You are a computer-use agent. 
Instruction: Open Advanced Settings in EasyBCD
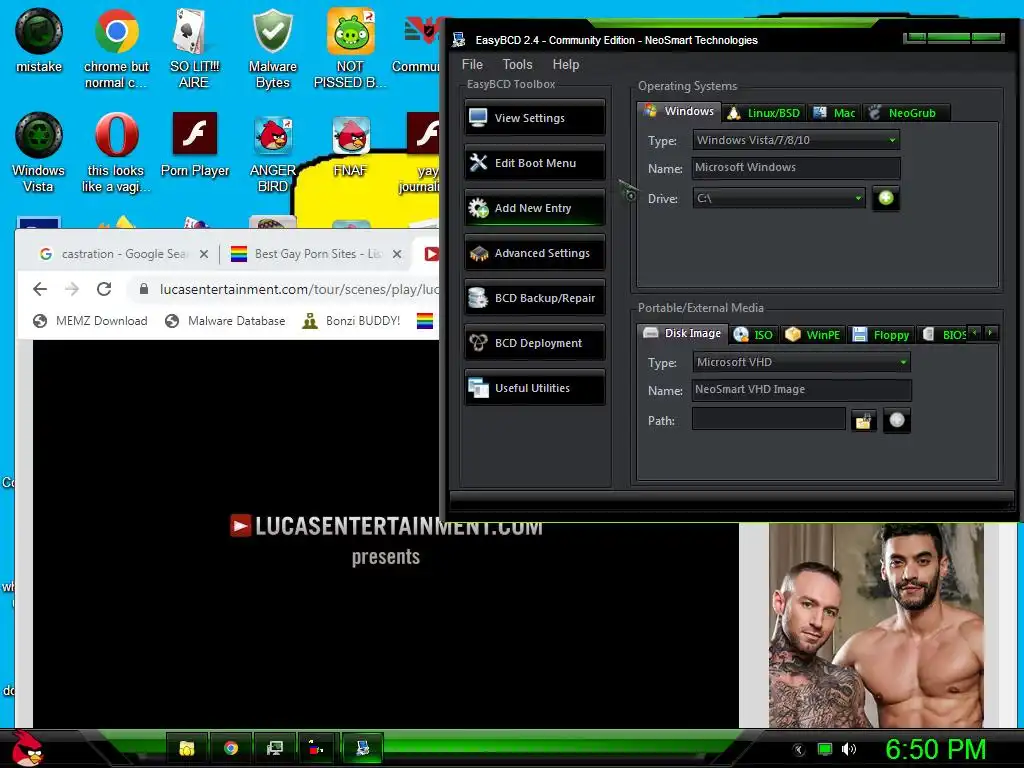pyautogui.click(x=534, y=253)
